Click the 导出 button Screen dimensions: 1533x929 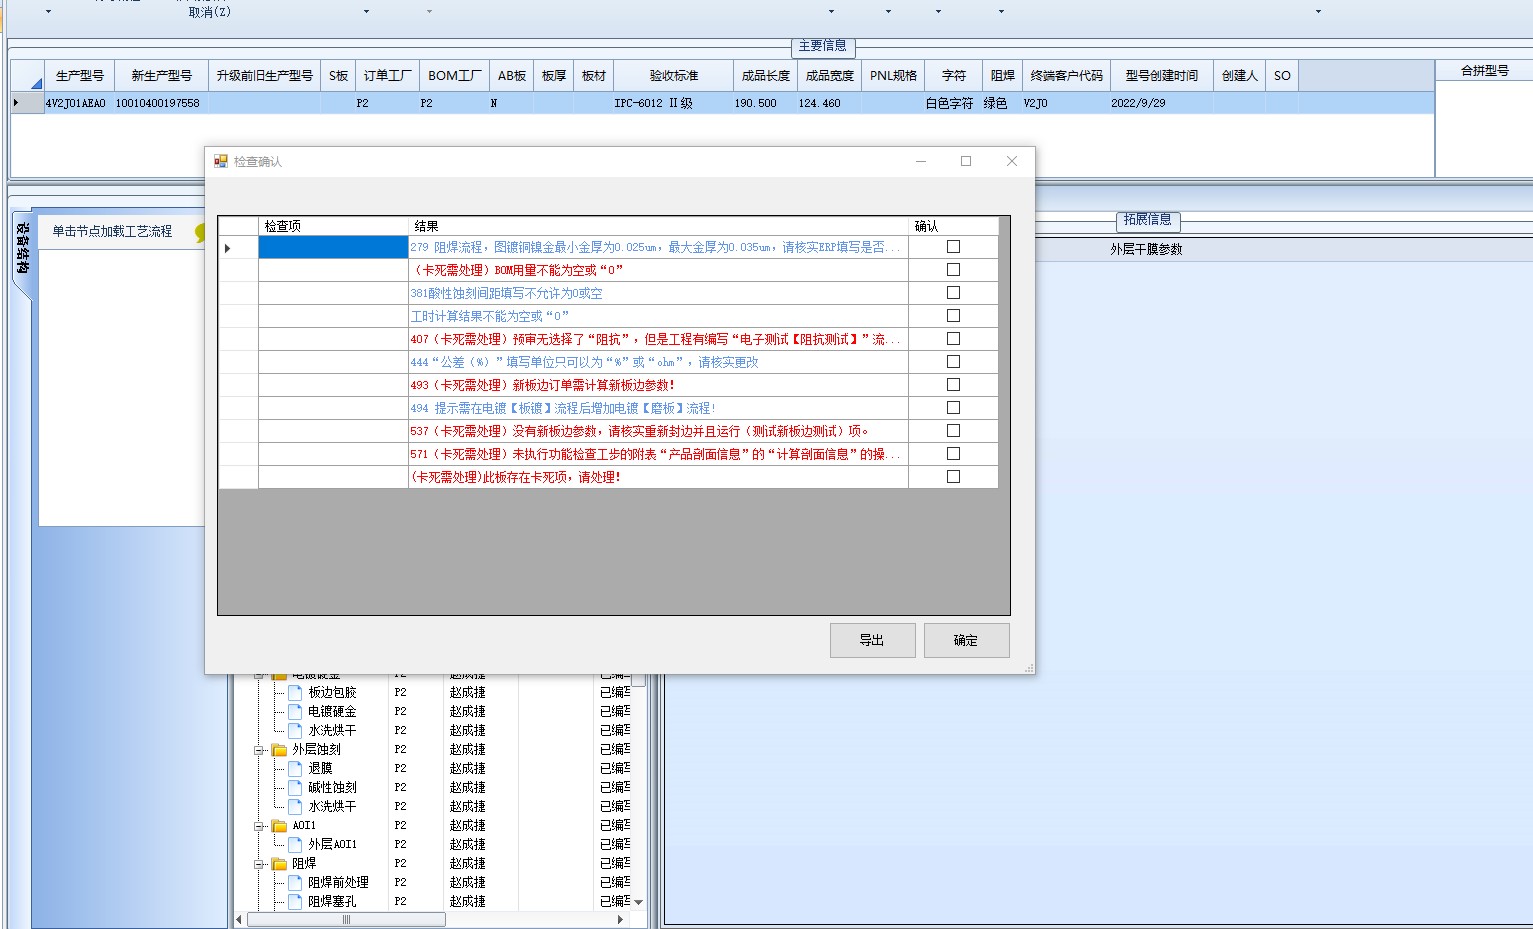(872, 640)
